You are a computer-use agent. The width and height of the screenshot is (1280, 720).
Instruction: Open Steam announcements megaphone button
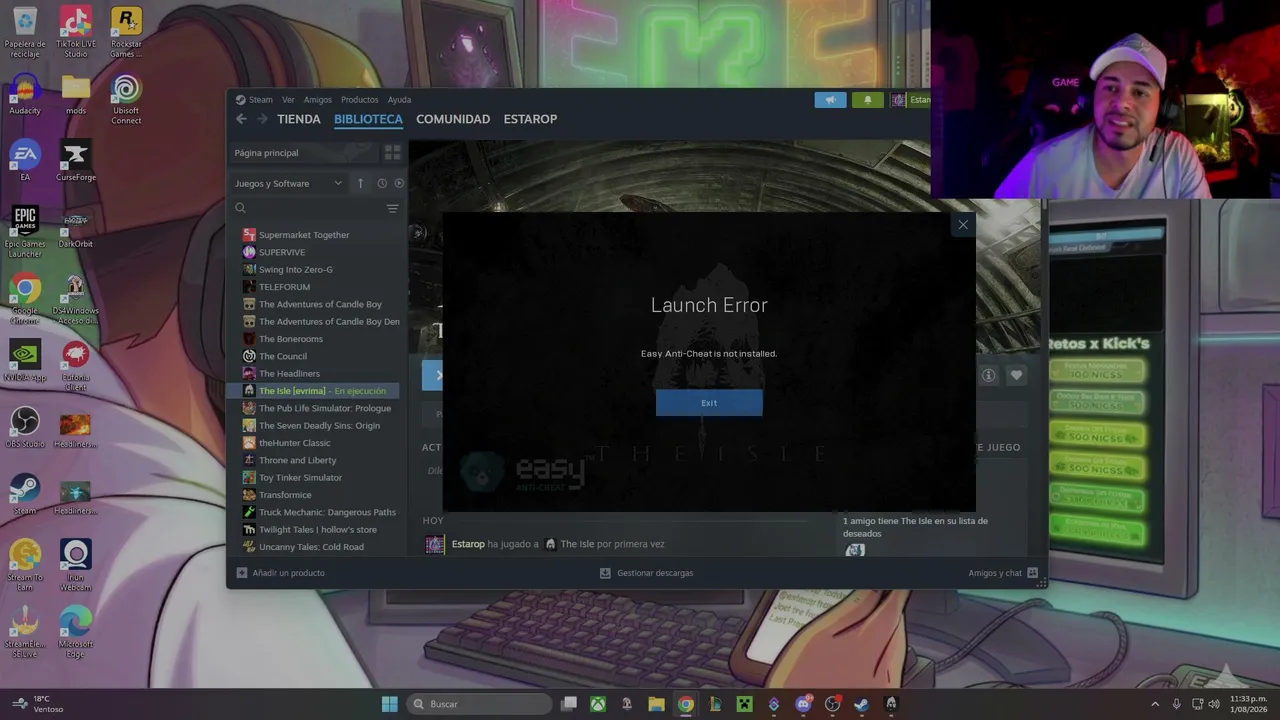coord(830,100)
